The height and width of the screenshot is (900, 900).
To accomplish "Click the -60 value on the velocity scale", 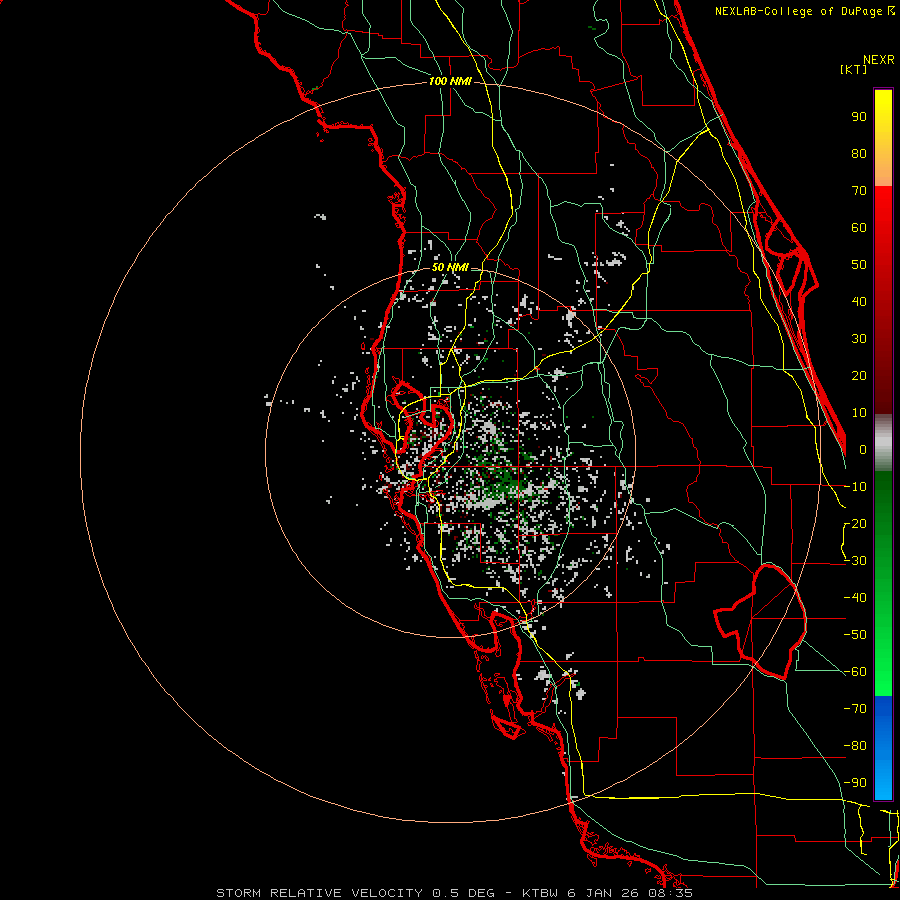I will tap(855, 672).
